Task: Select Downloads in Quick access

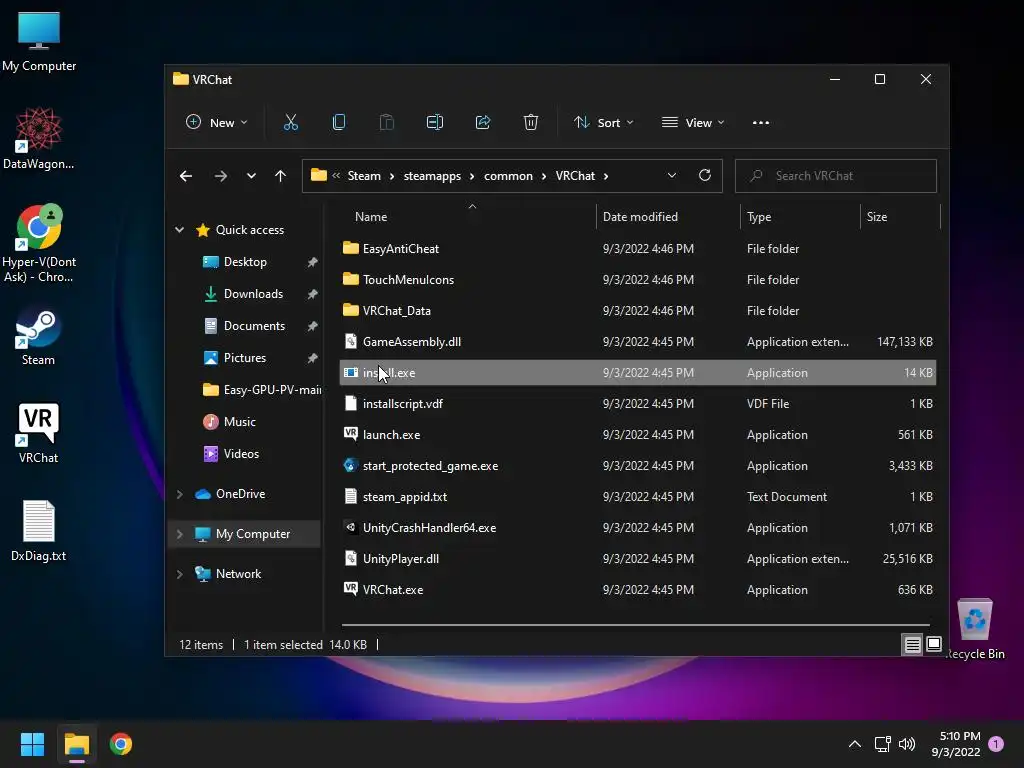Action: click(x=253, y=294)
